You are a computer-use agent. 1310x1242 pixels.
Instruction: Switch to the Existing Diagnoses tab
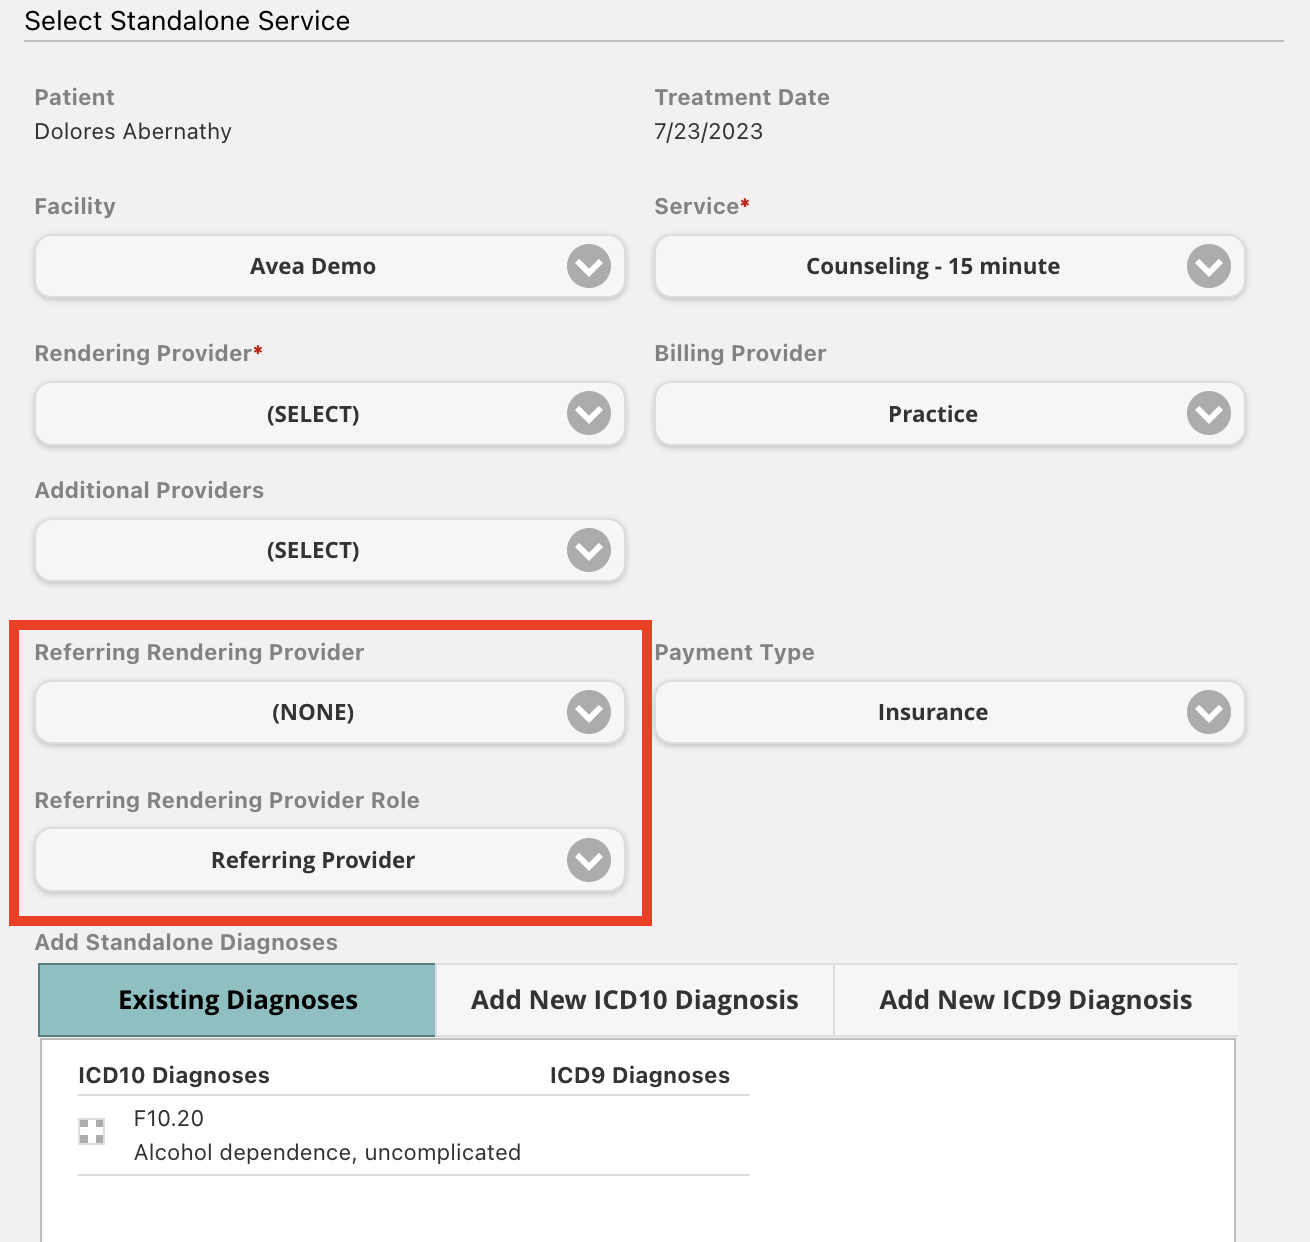coord(236,999)
